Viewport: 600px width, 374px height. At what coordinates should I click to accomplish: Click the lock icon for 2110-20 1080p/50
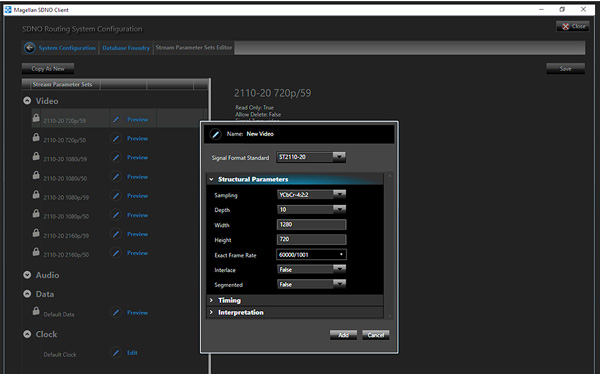click(x=36, y=214)
